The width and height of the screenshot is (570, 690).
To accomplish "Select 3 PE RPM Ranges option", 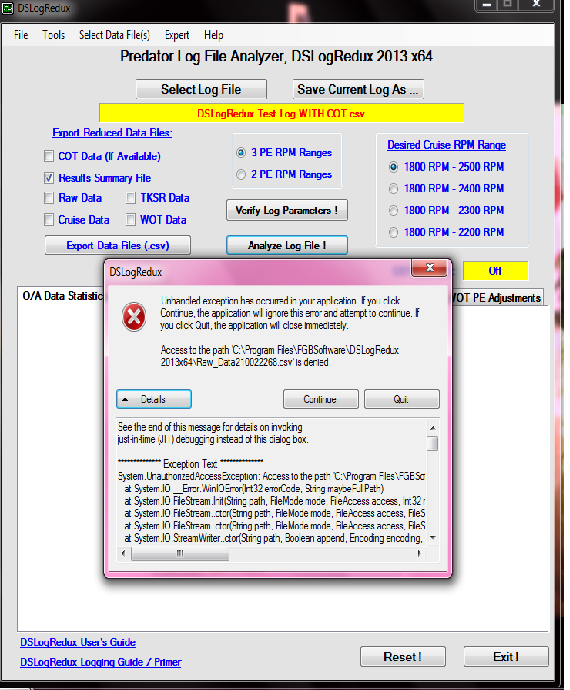I will click(x=241, y=153).
